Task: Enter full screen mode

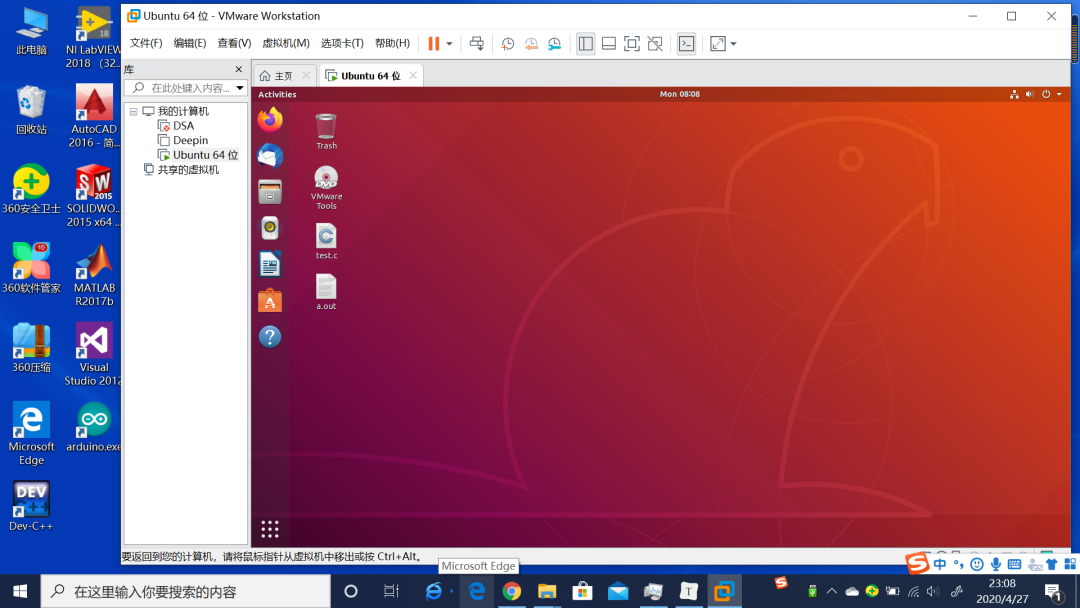Action: coord(632,43)
